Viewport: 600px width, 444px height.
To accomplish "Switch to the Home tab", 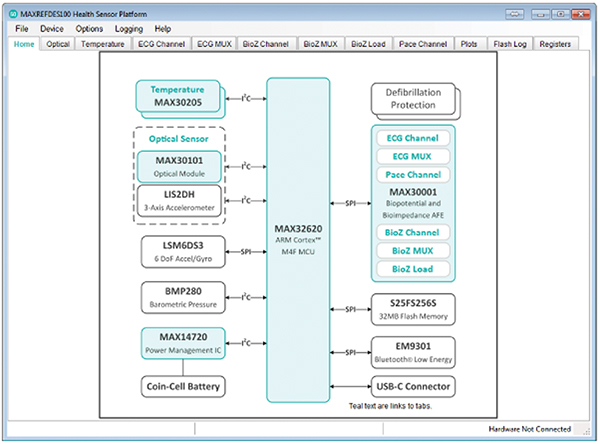I will click(x=24, y=44).
